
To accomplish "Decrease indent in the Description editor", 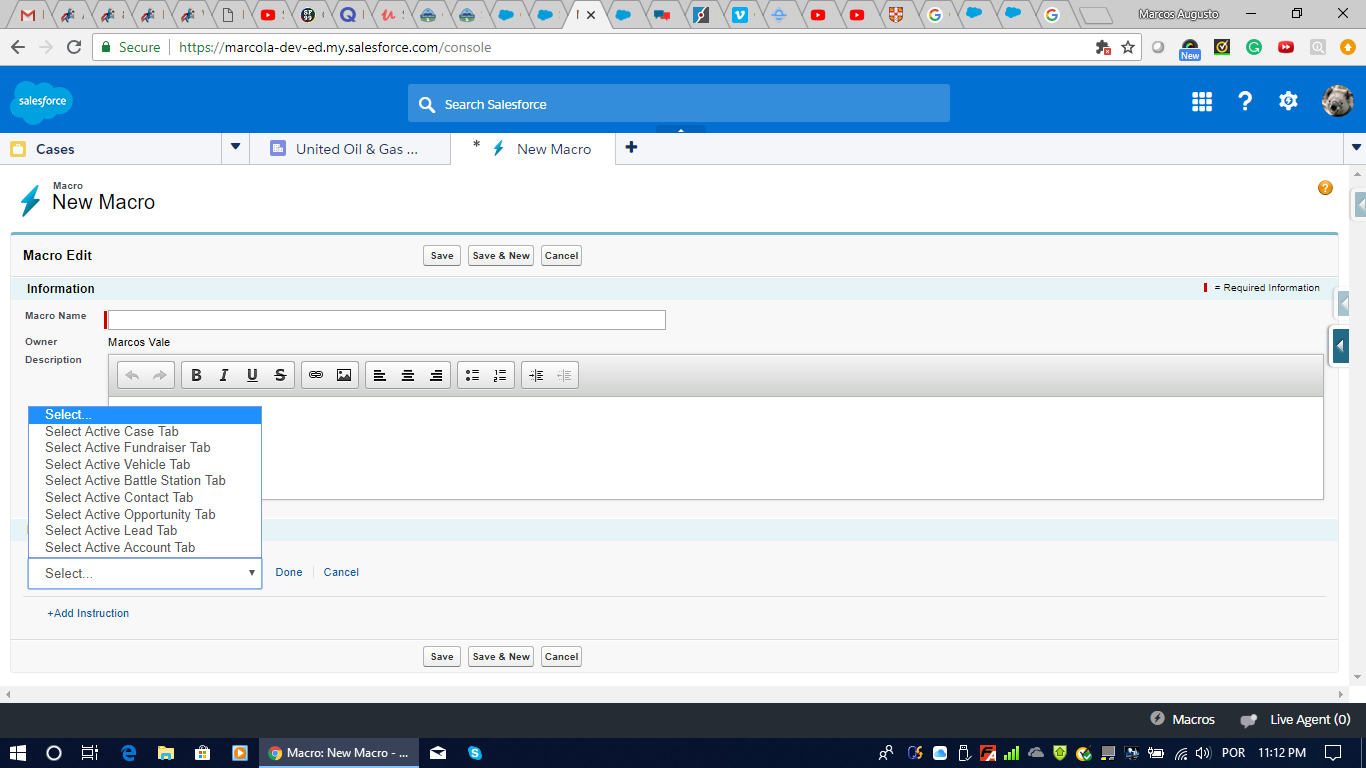I will tap(564, 375).
